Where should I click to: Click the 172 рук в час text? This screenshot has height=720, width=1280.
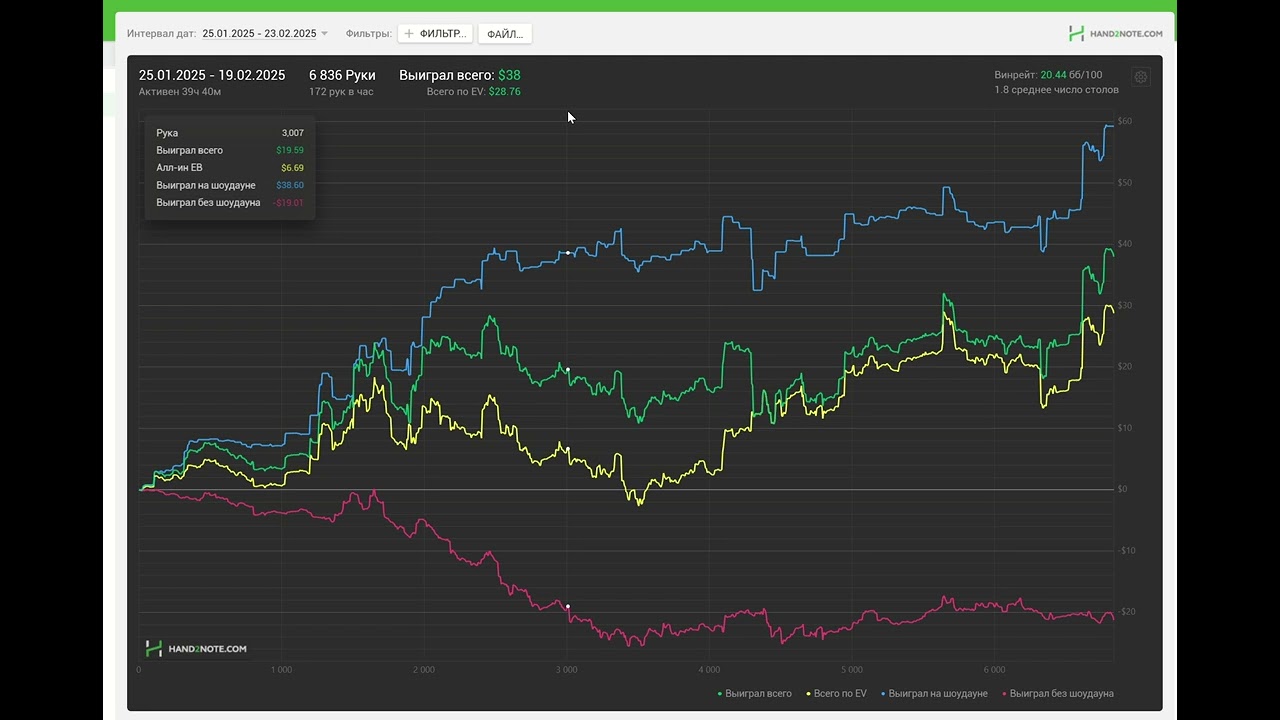pyautogui.click(x=341, y=91)
